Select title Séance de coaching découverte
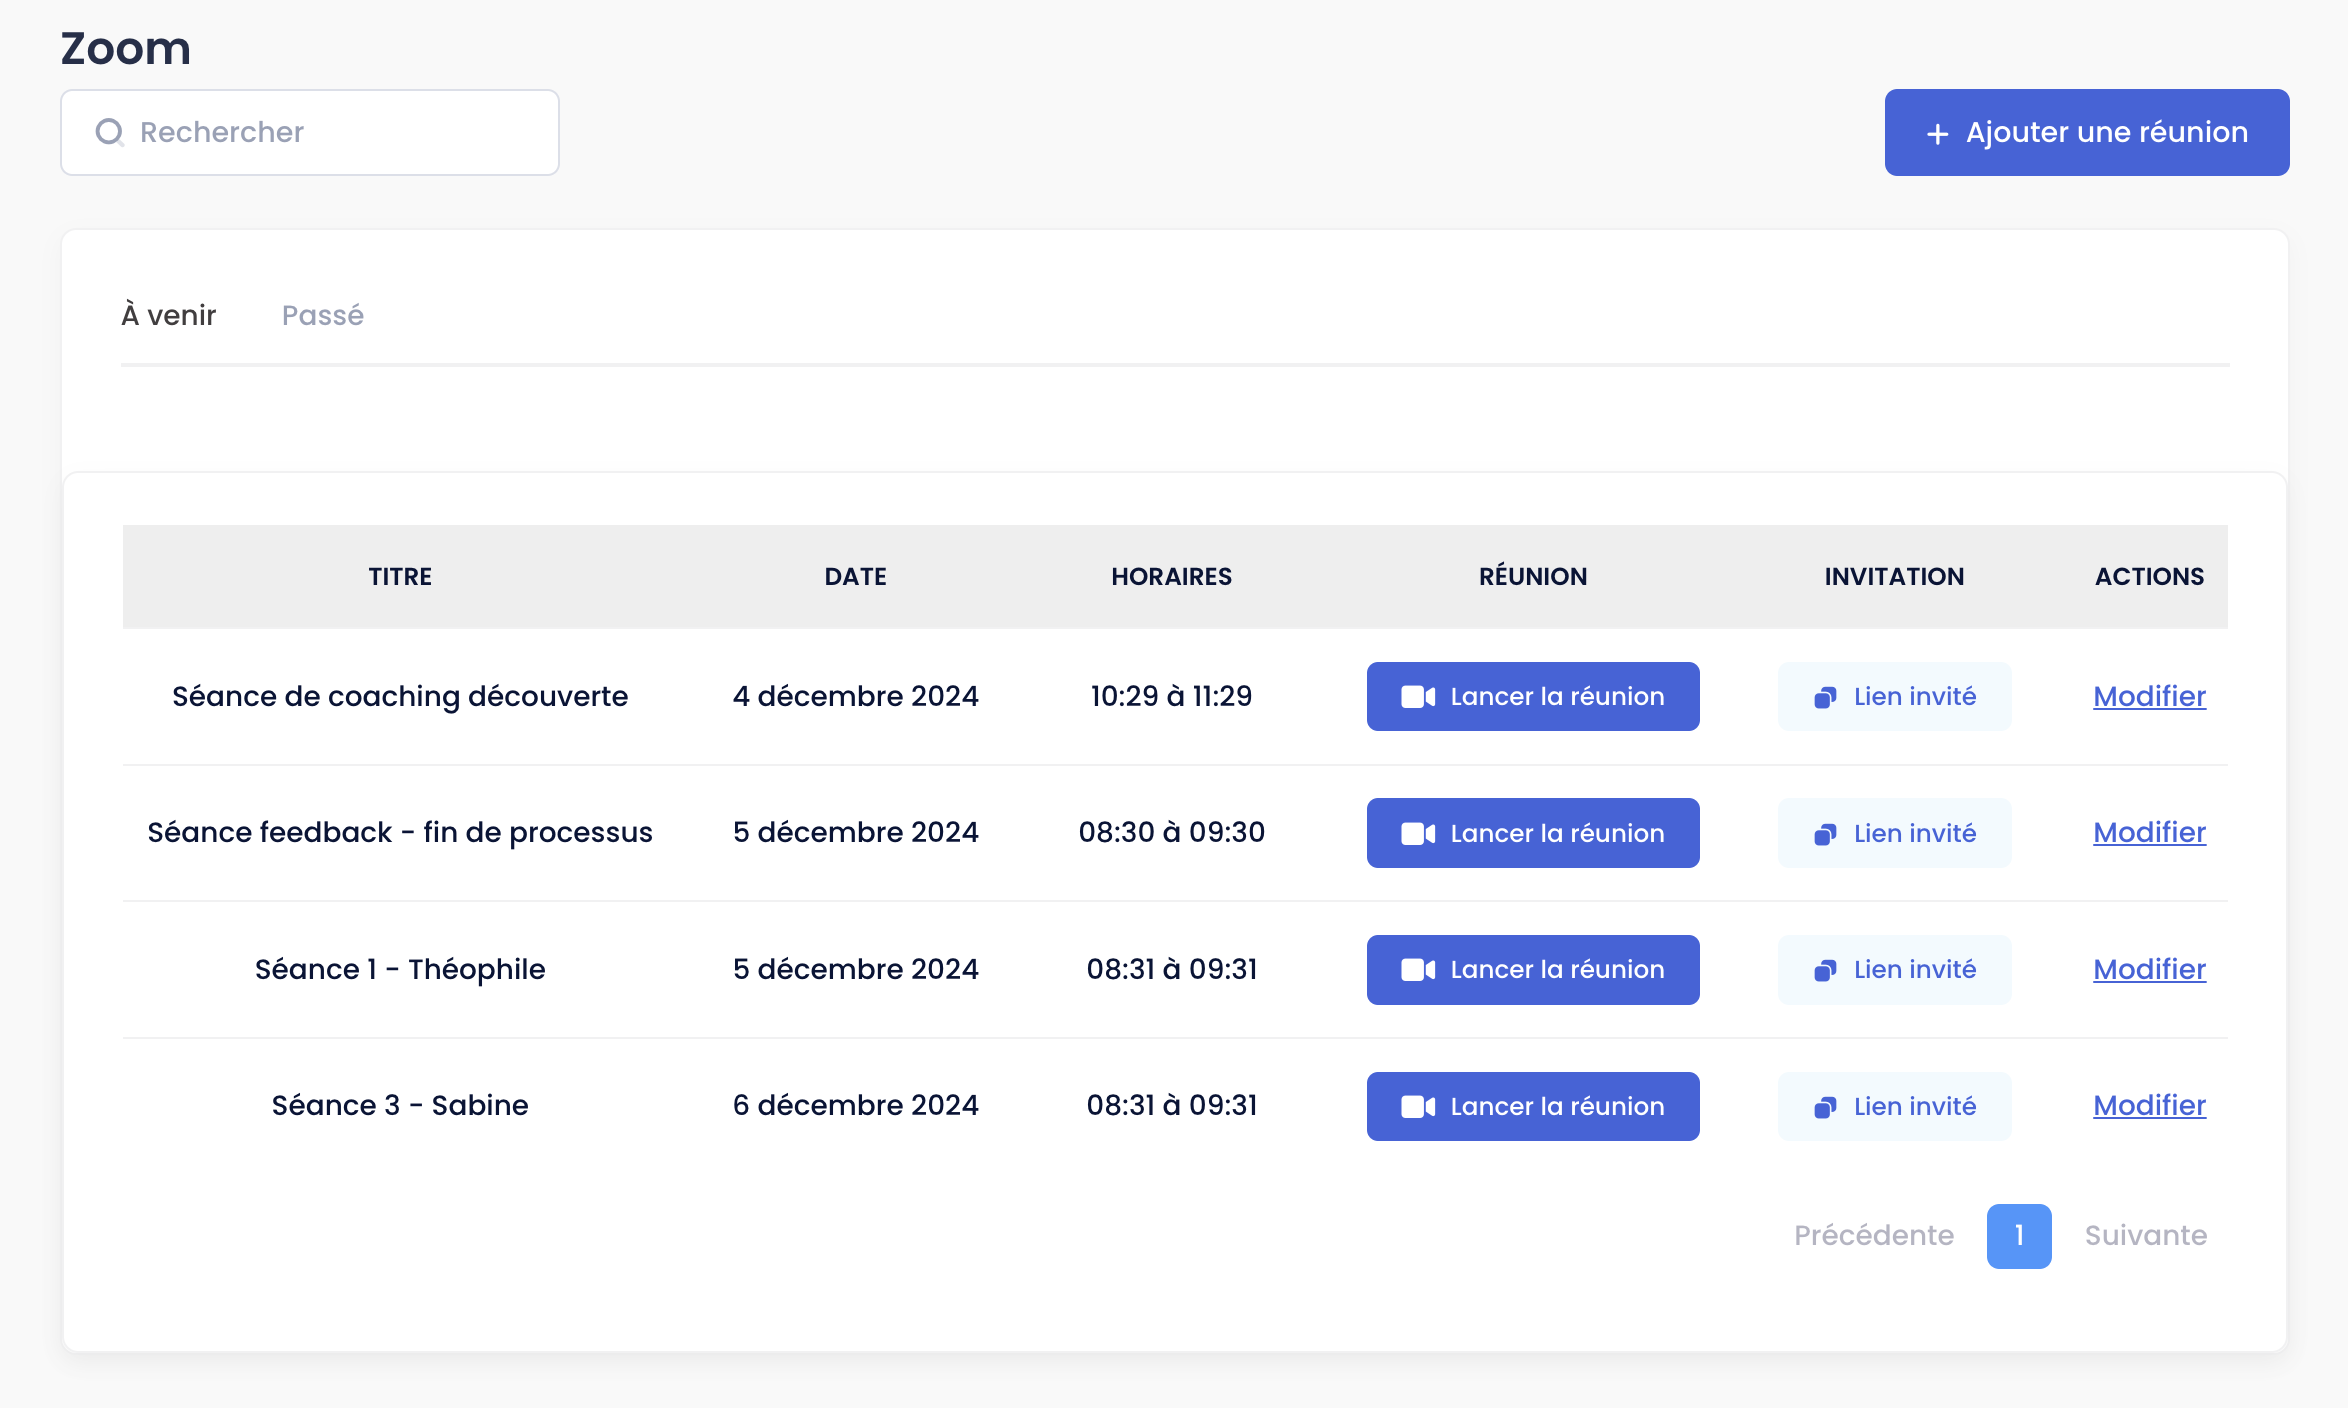Image resolution: width=2348 pixels, height=1408 pixels. (x=400, y=696)
